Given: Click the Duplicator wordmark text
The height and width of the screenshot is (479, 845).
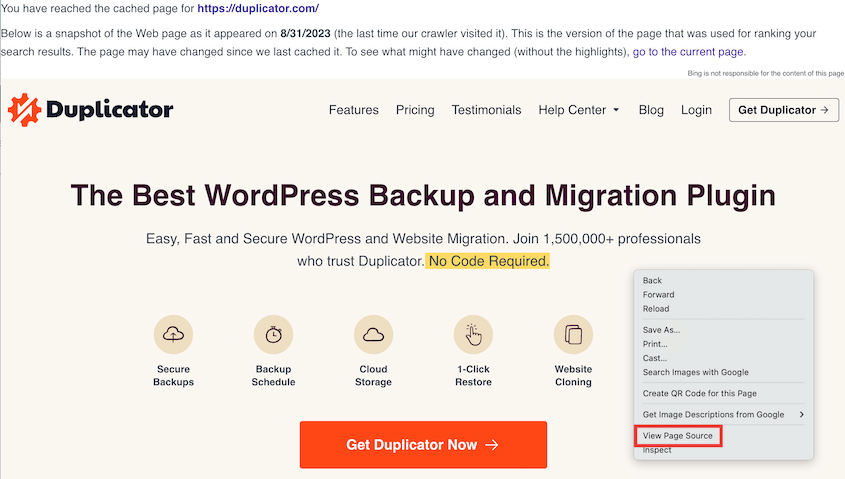Looking at the screenshot, I should point(109,110).
